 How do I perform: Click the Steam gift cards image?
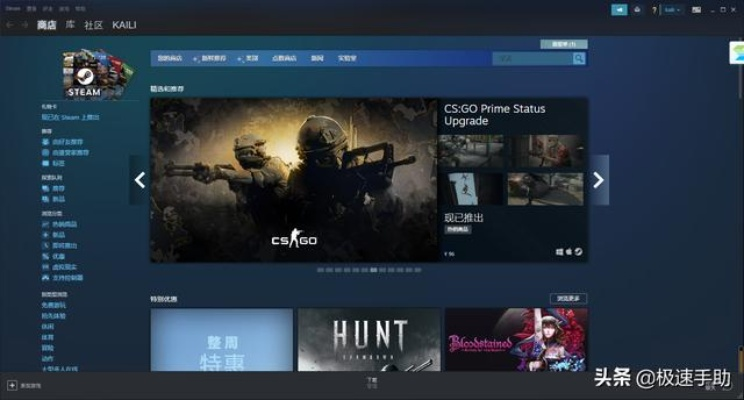tap(98, 74)
